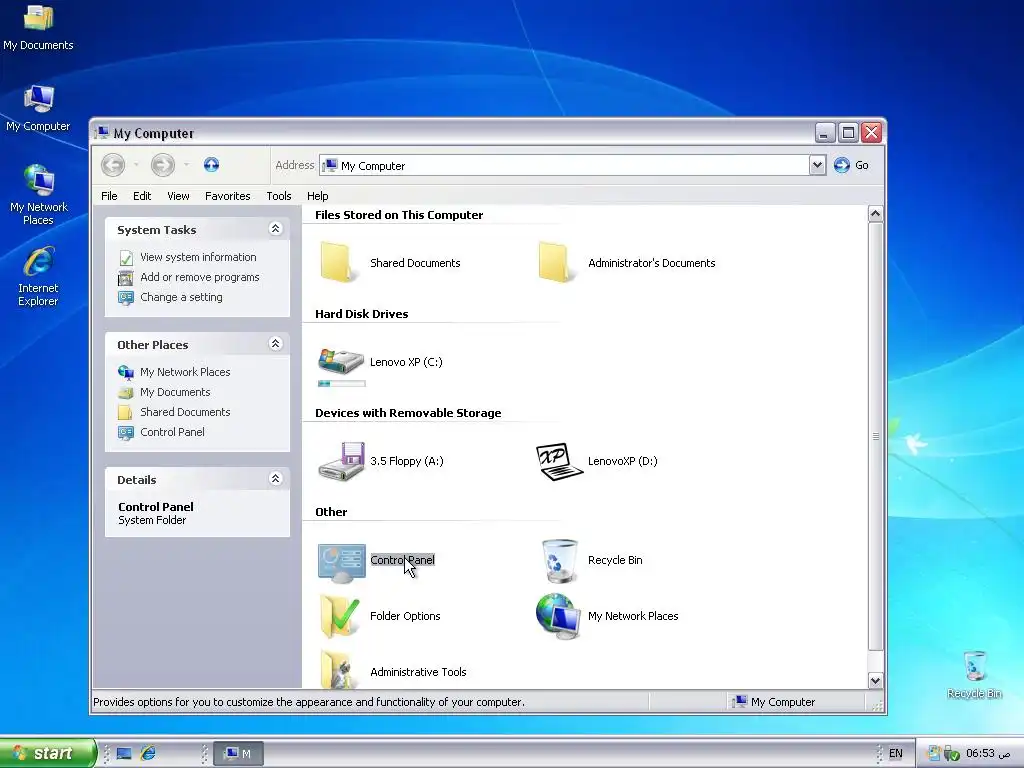This screenshot has width=1024, height=768.
Task: Click the C: drive usage bar
Action: click(342, 383)
